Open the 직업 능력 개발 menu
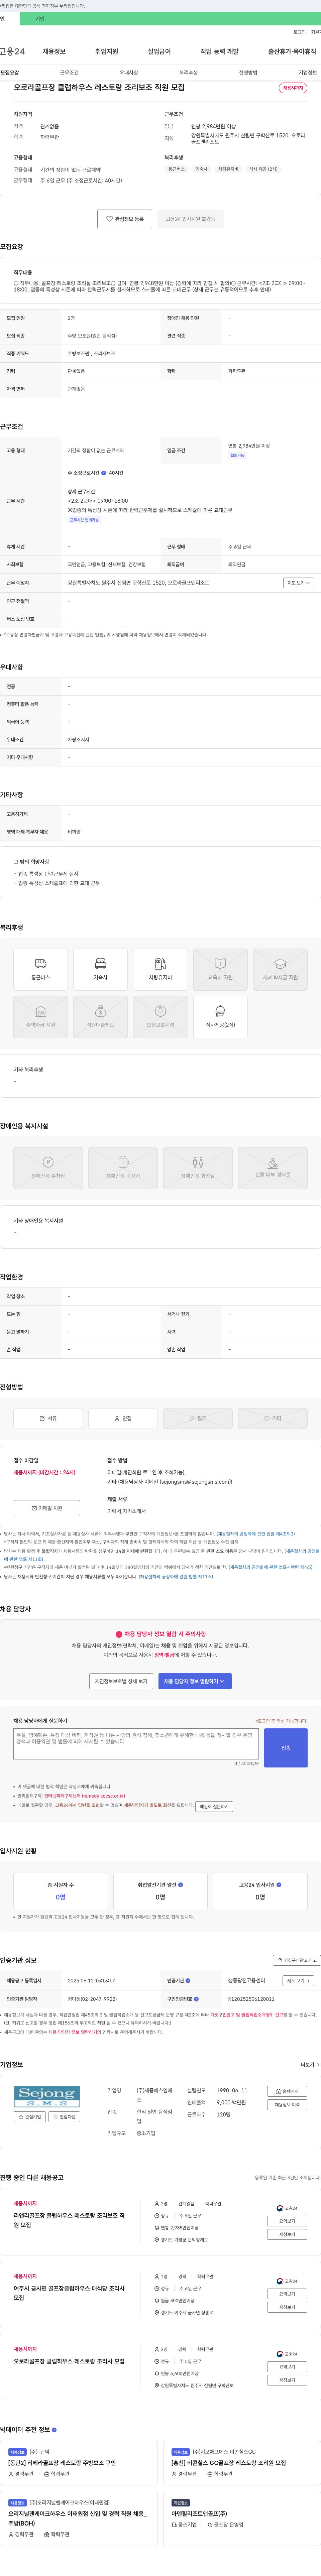This screenshot has width=321, height=2576. [x=219, y=51]
